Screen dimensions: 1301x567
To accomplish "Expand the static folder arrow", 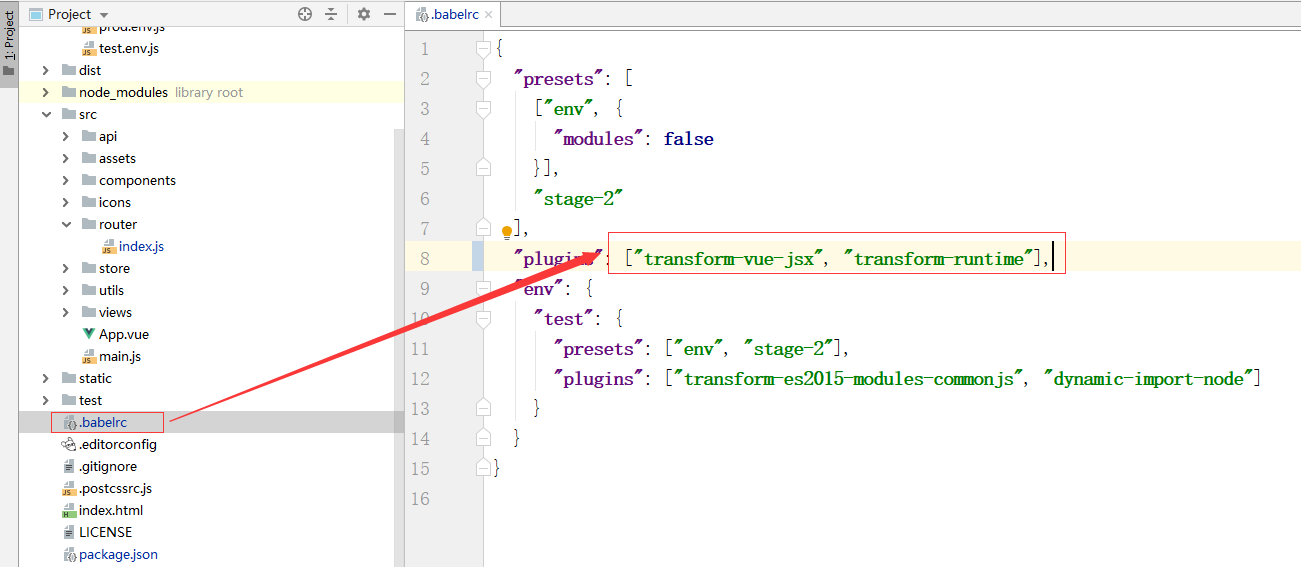I will 45,378.
